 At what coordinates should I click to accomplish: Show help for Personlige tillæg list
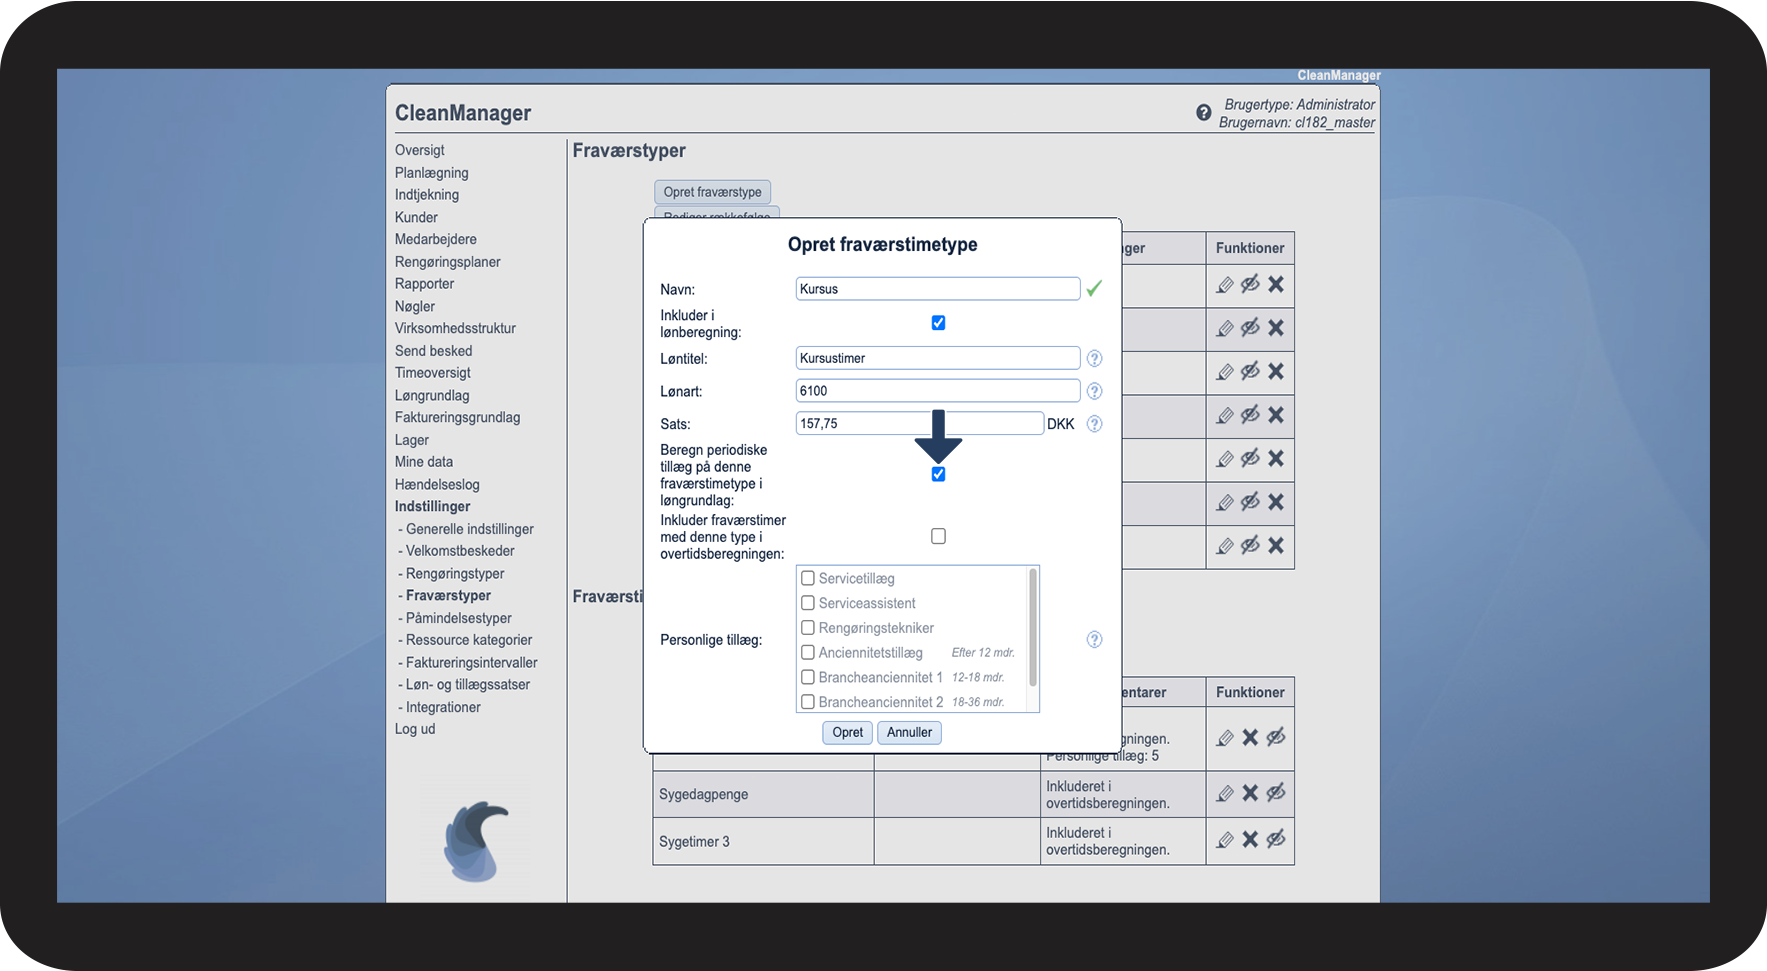click(x=1094, y=639)
